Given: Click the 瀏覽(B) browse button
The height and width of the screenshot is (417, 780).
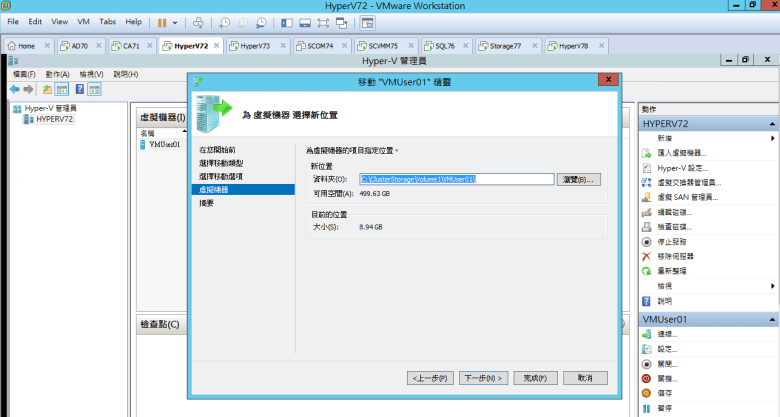Looking at the screenshot, I should pos(580,179).
